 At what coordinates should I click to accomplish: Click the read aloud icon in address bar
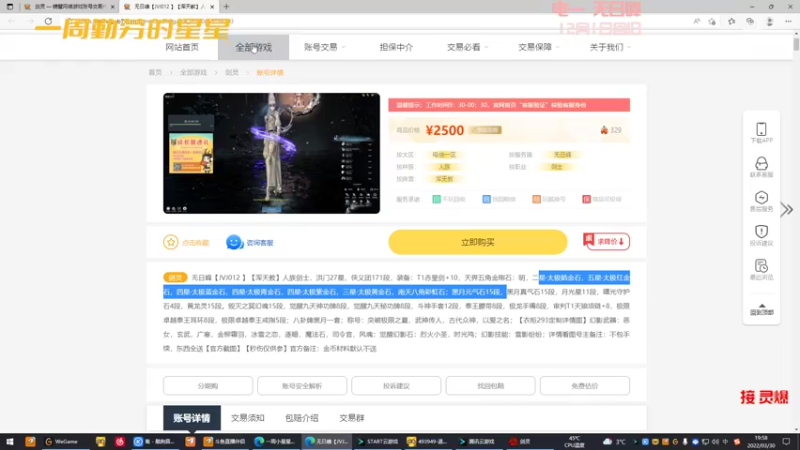[696, 21]
